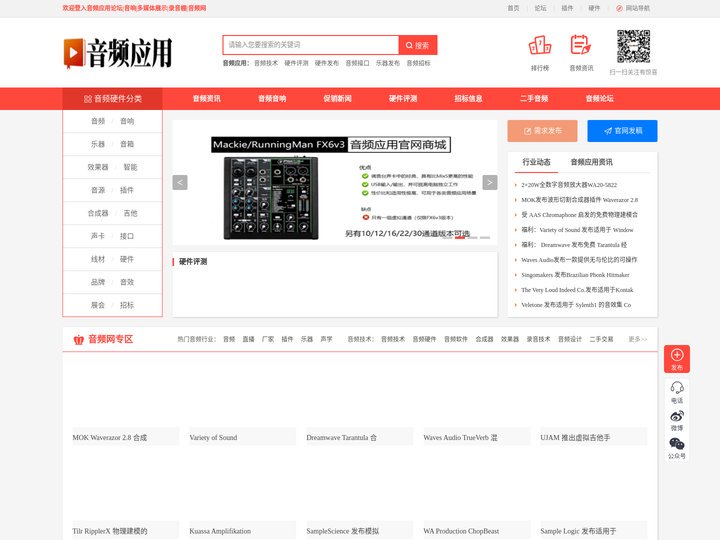Select 线材 in sidebar categories
Screen dimensions: 720x540
pos(98,259)
